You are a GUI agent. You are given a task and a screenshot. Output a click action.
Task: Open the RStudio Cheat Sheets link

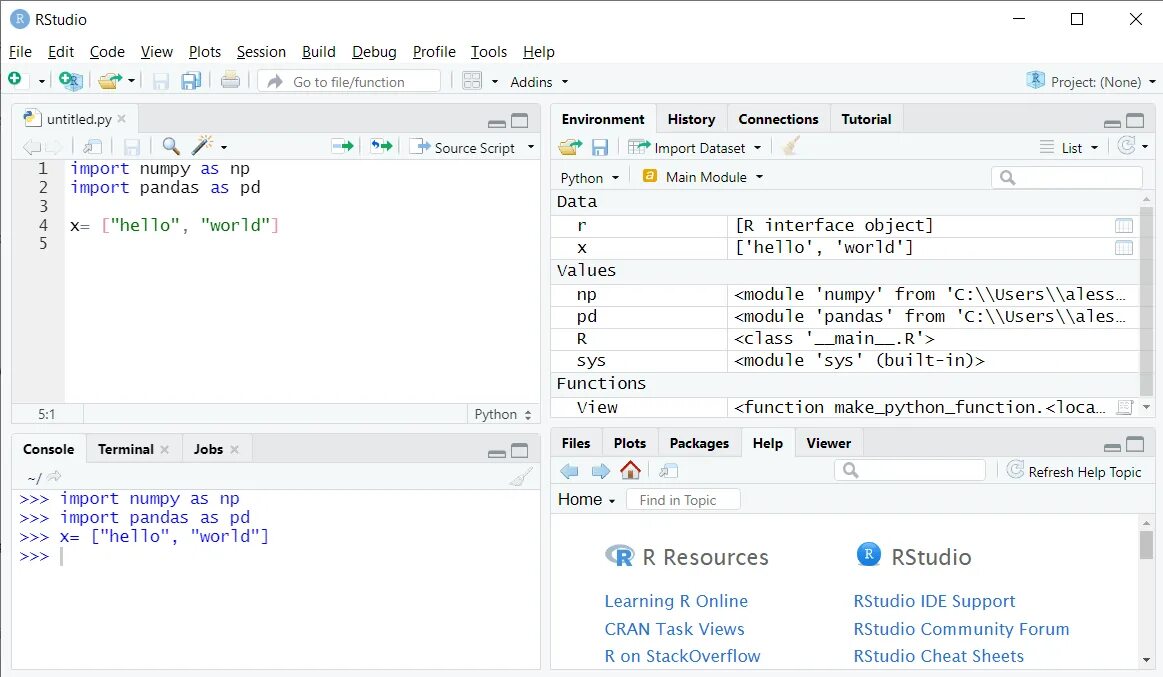[938, 656]
